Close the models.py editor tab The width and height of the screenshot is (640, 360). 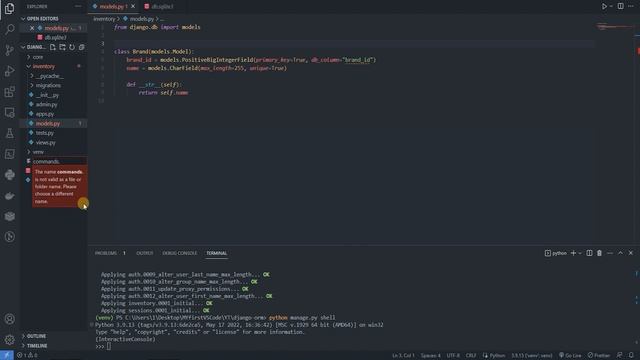coord(133,7)
